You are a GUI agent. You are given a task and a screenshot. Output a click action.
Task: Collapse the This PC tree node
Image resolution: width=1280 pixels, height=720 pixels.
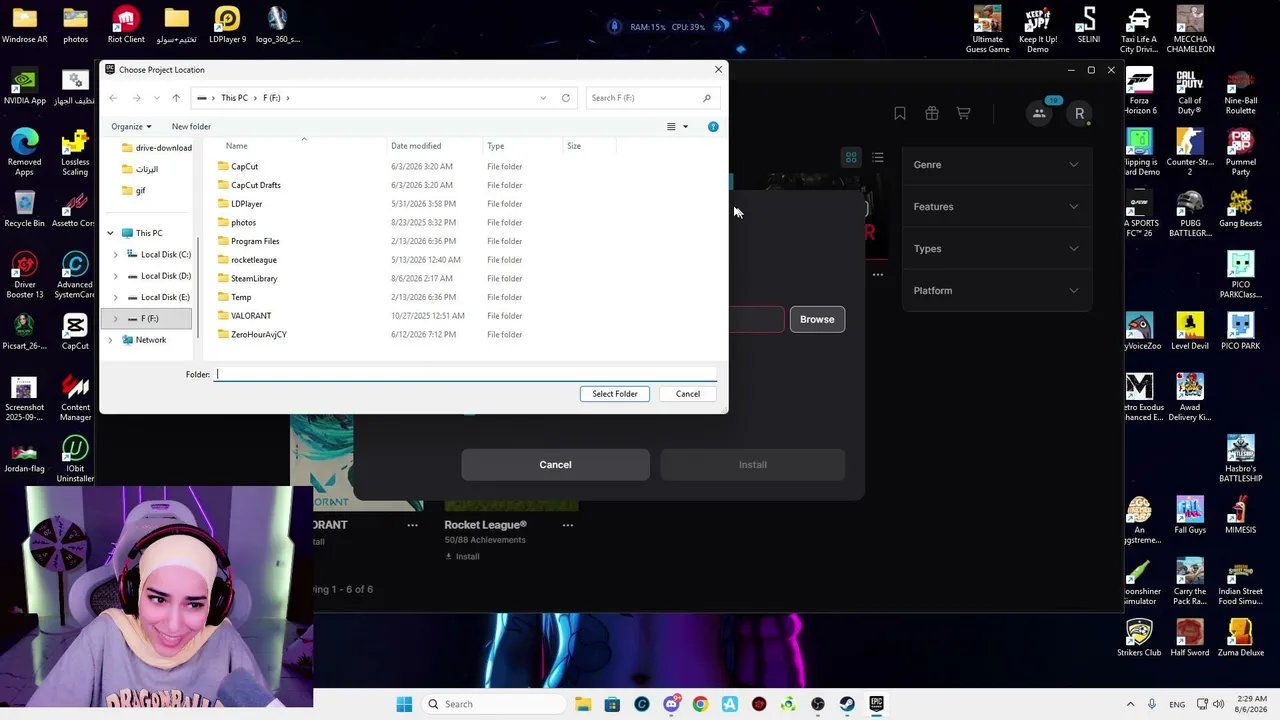(110, 233)
